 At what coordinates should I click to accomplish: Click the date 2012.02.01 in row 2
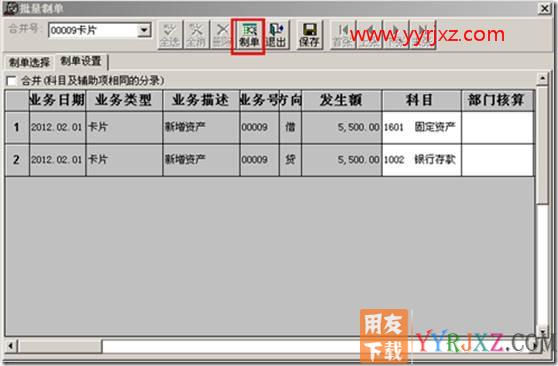(x=57, y=160)
